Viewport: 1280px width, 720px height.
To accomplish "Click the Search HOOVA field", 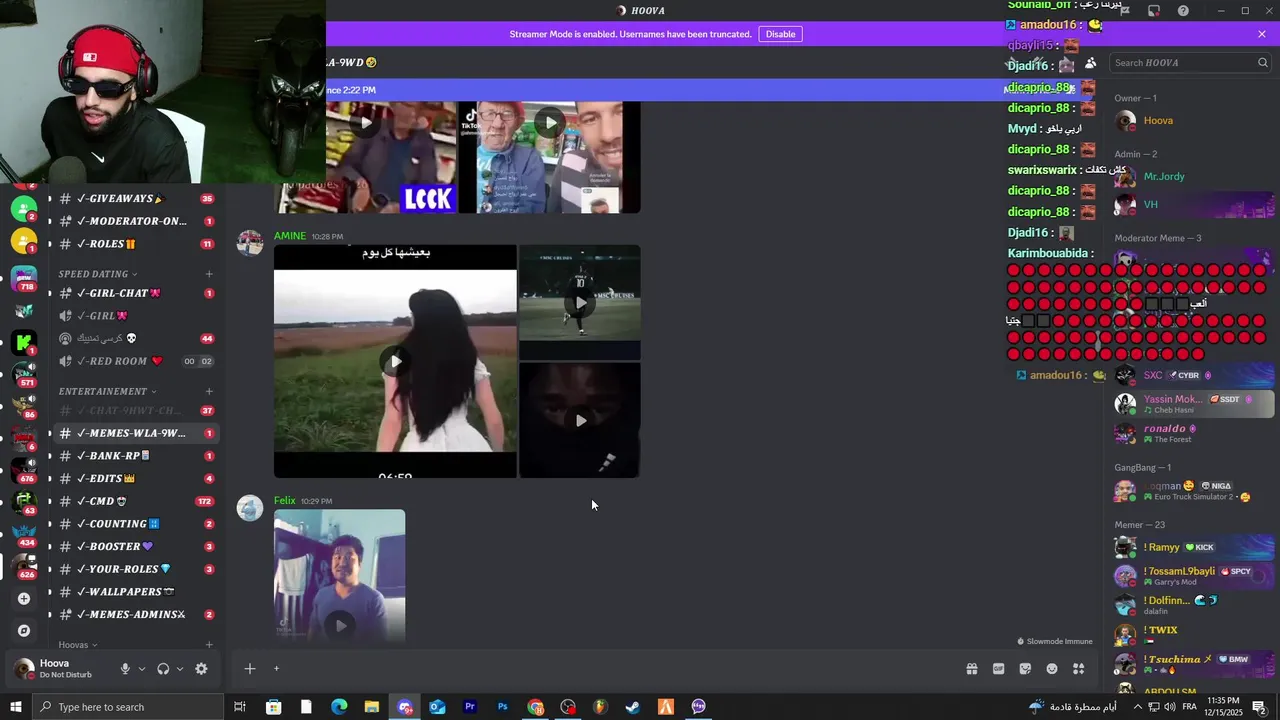I will point(1191,63).
